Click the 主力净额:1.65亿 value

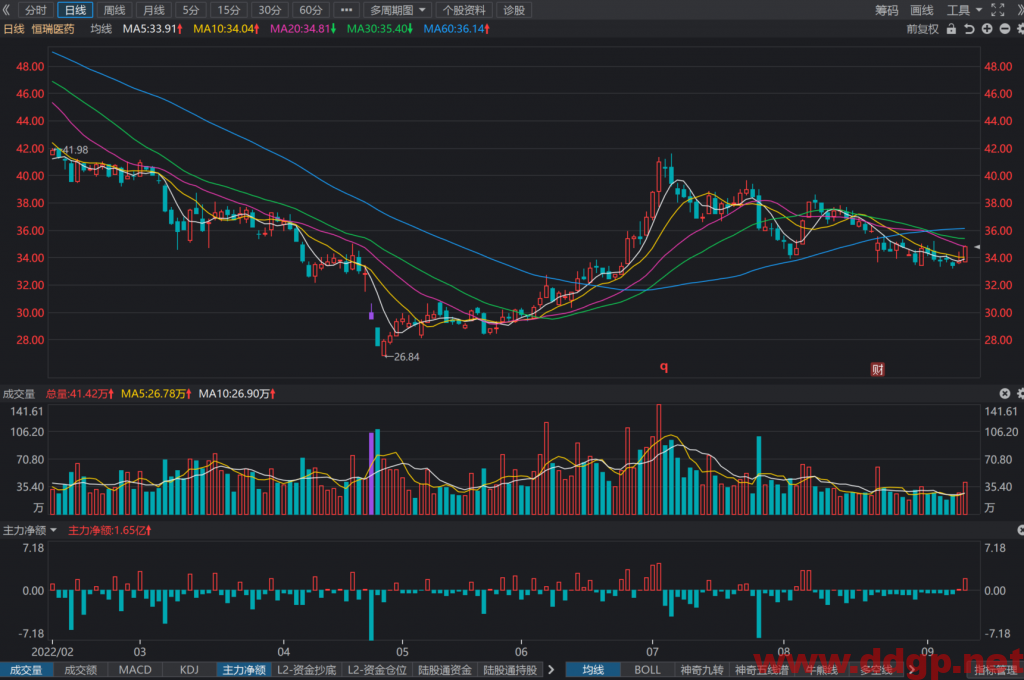pos(110,530)
